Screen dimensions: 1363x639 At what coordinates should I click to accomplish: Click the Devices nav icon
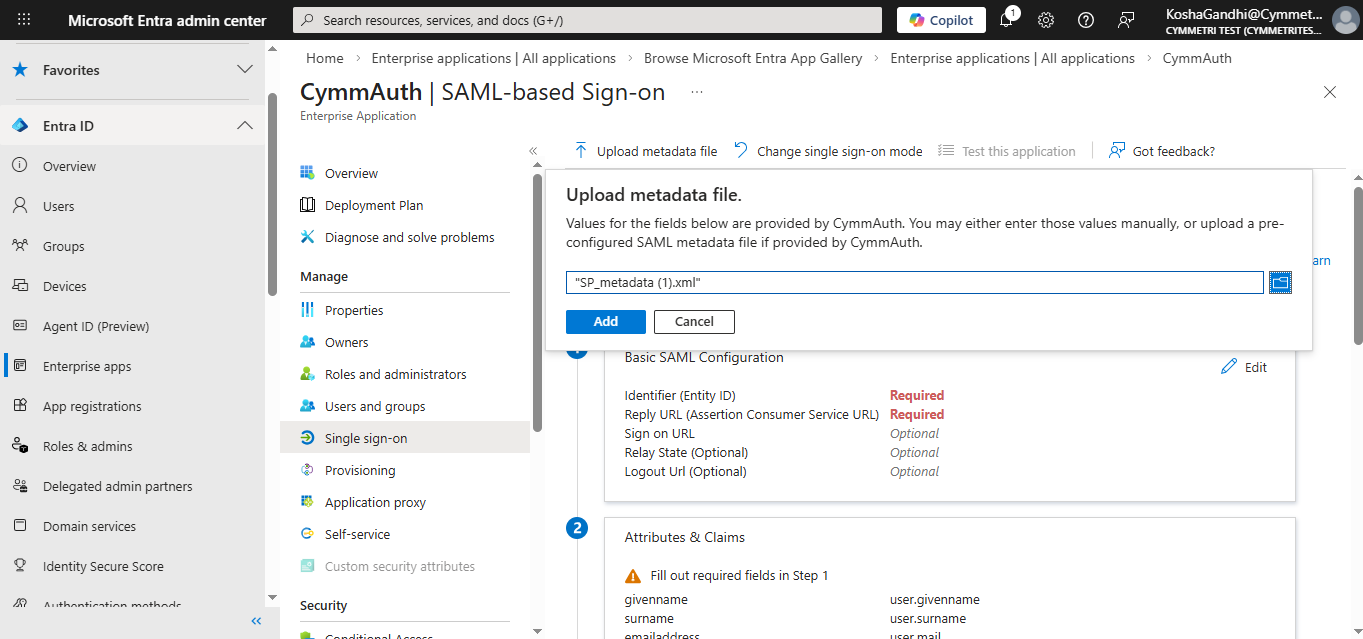point(20,286)
